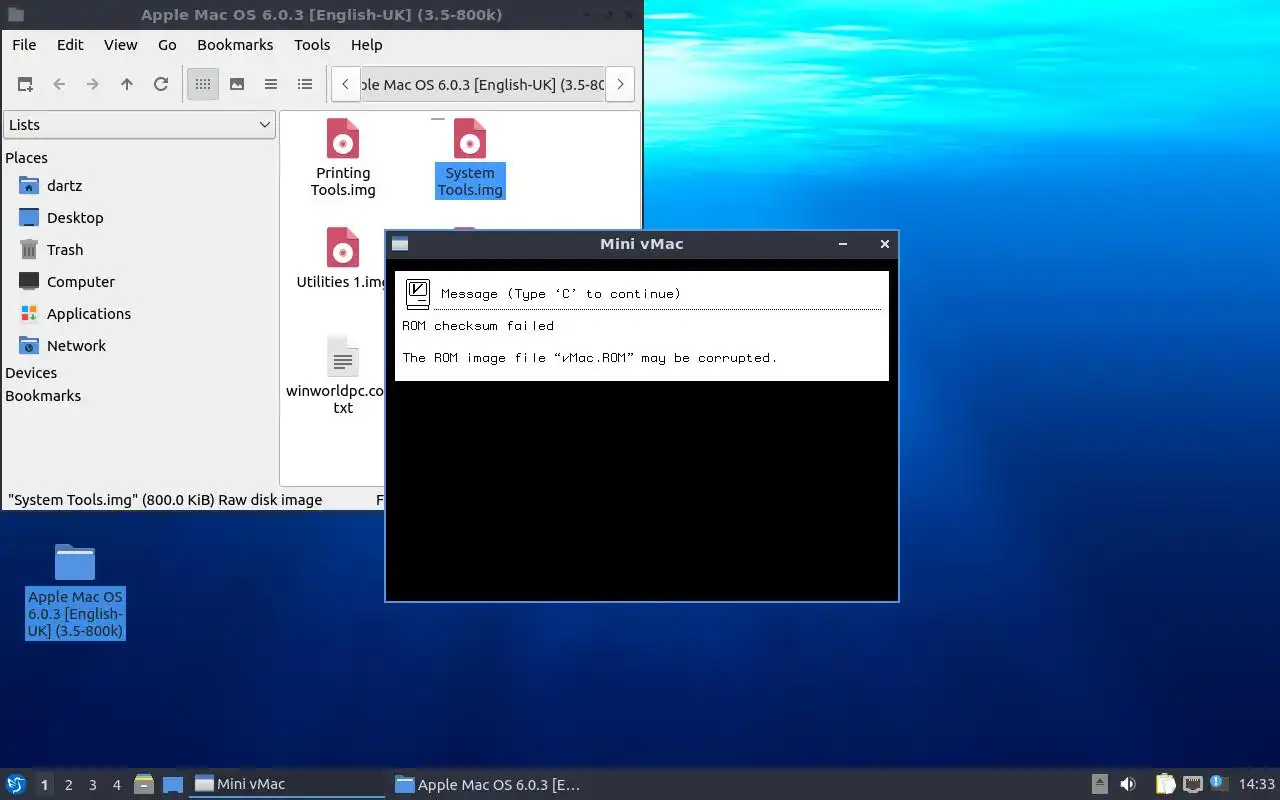Viewport: 1280px width, 800px height.
Task: Activate Apple Mac OS 6.0.3 taskbar entry
Action: [x=487, y=785]
